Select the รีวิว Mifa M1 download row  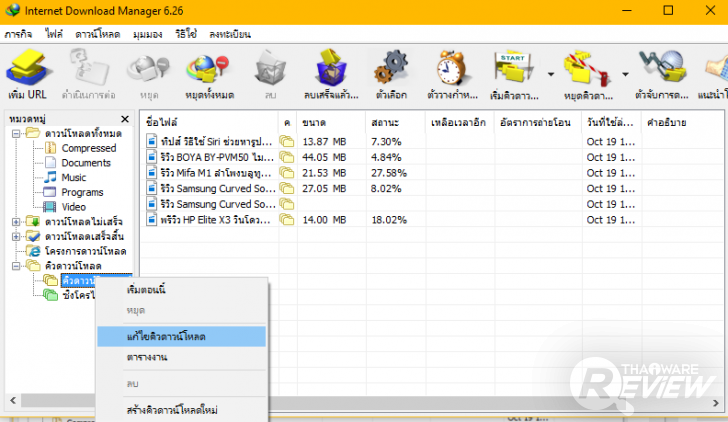(432, 173)
